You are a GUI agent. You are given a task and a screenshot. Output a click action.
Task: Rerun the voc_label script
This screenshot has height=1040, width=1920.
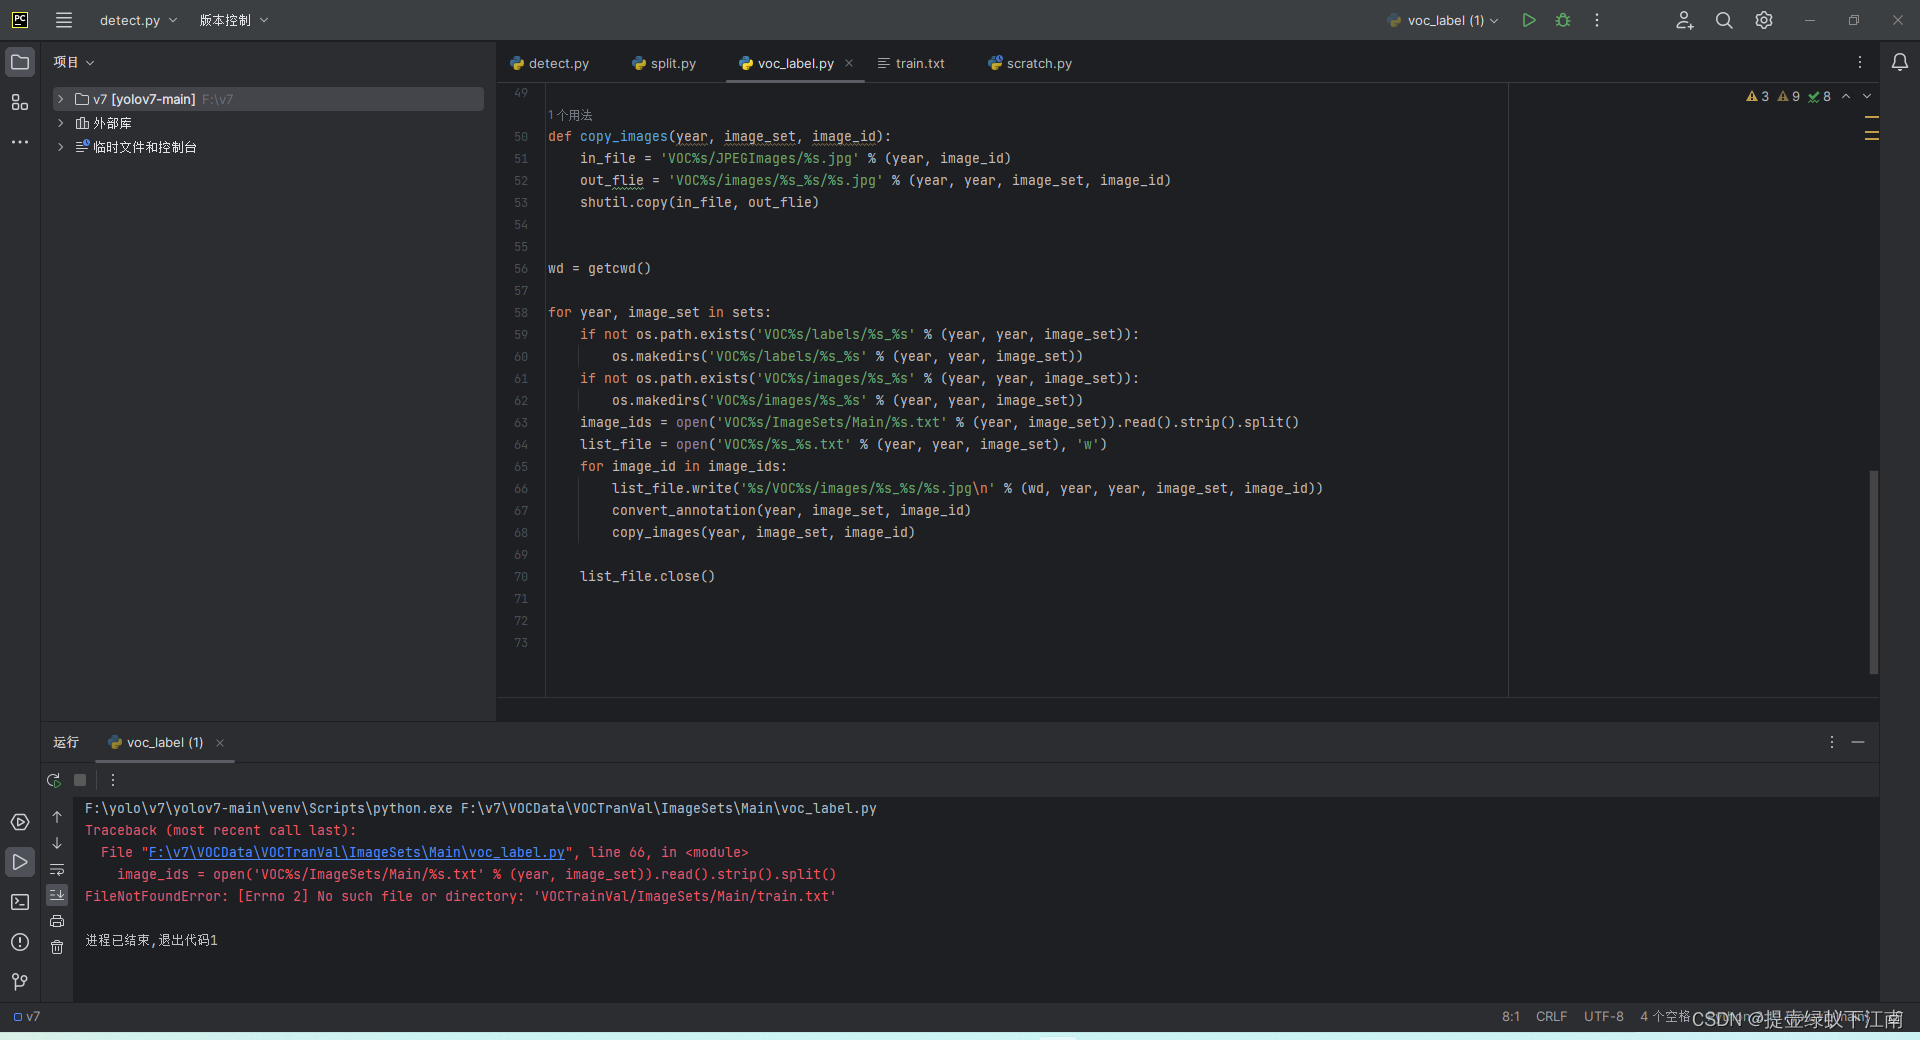[53, 780]
